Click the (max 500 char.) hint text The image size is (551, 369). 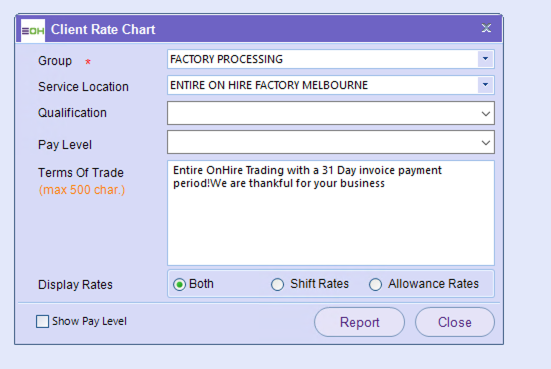tap(82, 190)
